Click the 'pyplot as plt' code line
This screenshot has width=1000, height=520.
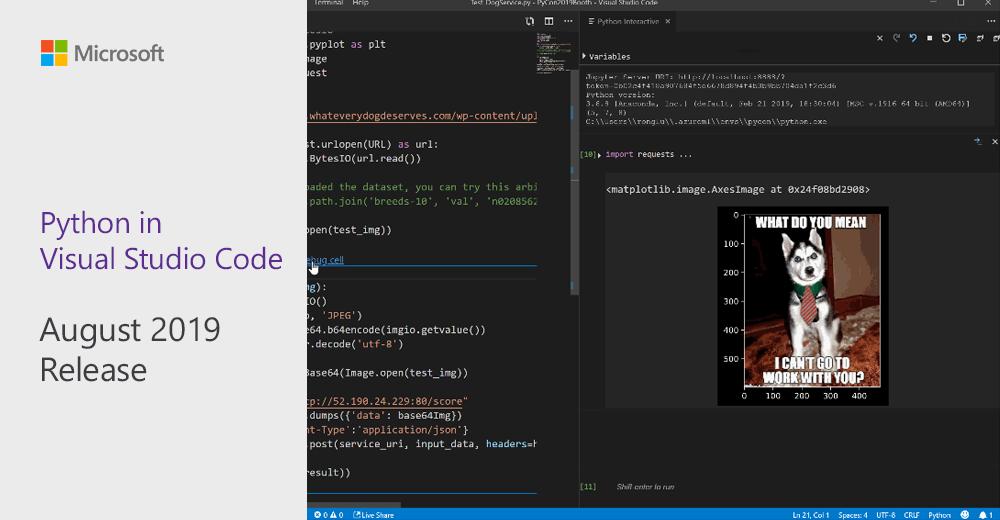click(x=347, y=45)
